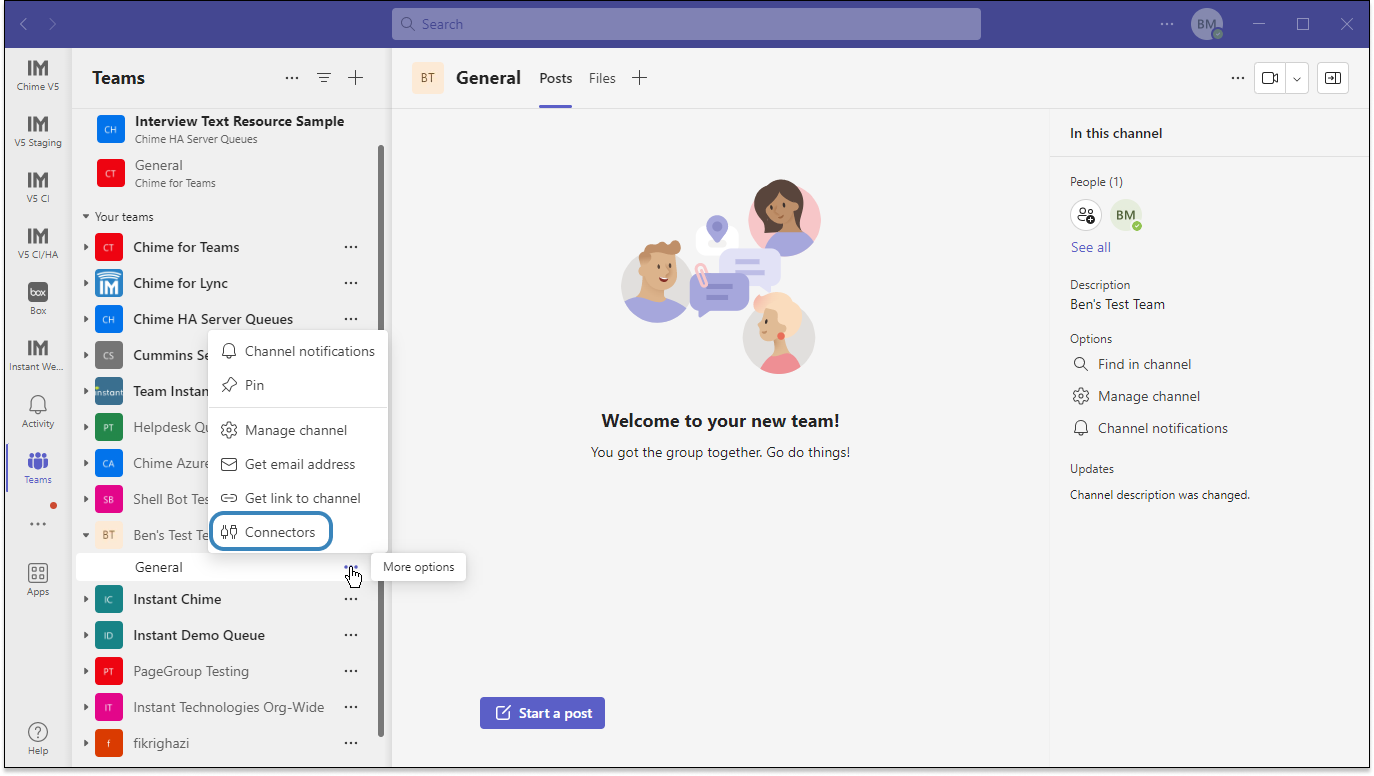1374x776 pixels.
Task: Expand the Instant Chime team
Action: (x=86, y=600)
